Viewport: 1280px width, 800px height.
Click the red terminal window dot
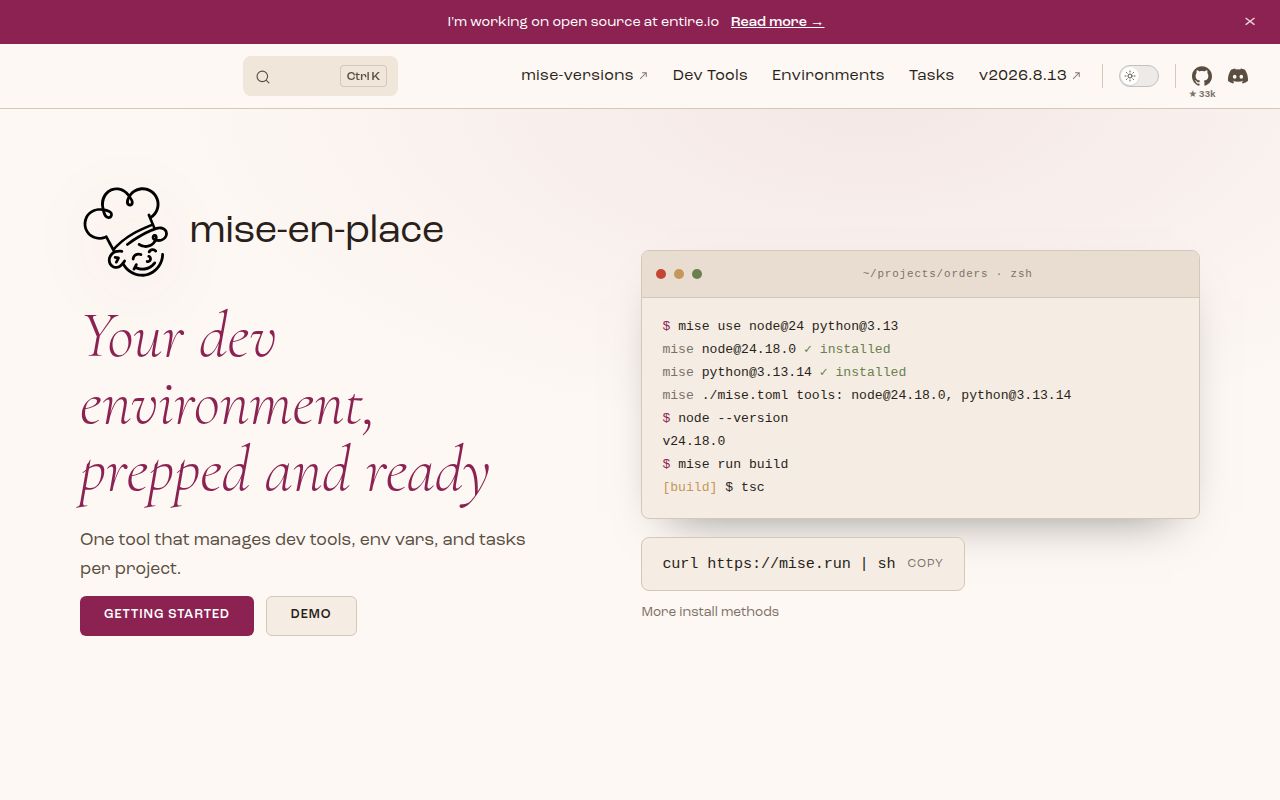click(661, 274)
